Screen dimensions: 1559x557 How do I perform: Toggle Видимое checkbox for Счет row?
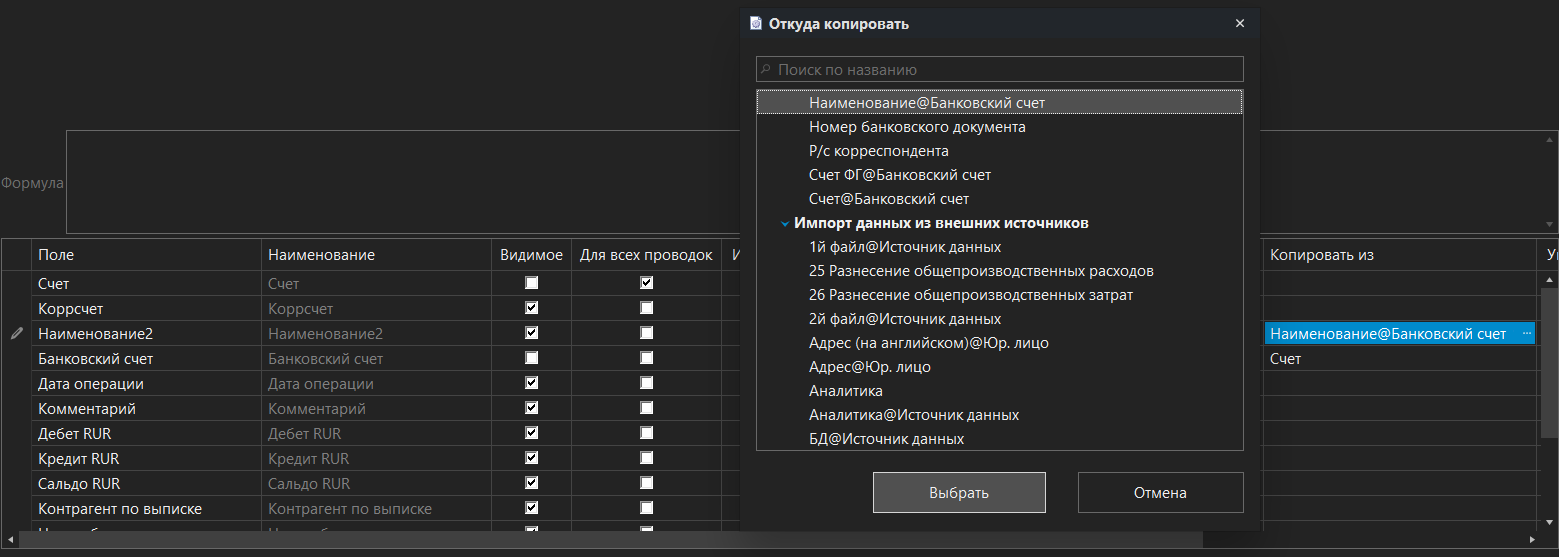click(532, 283)
